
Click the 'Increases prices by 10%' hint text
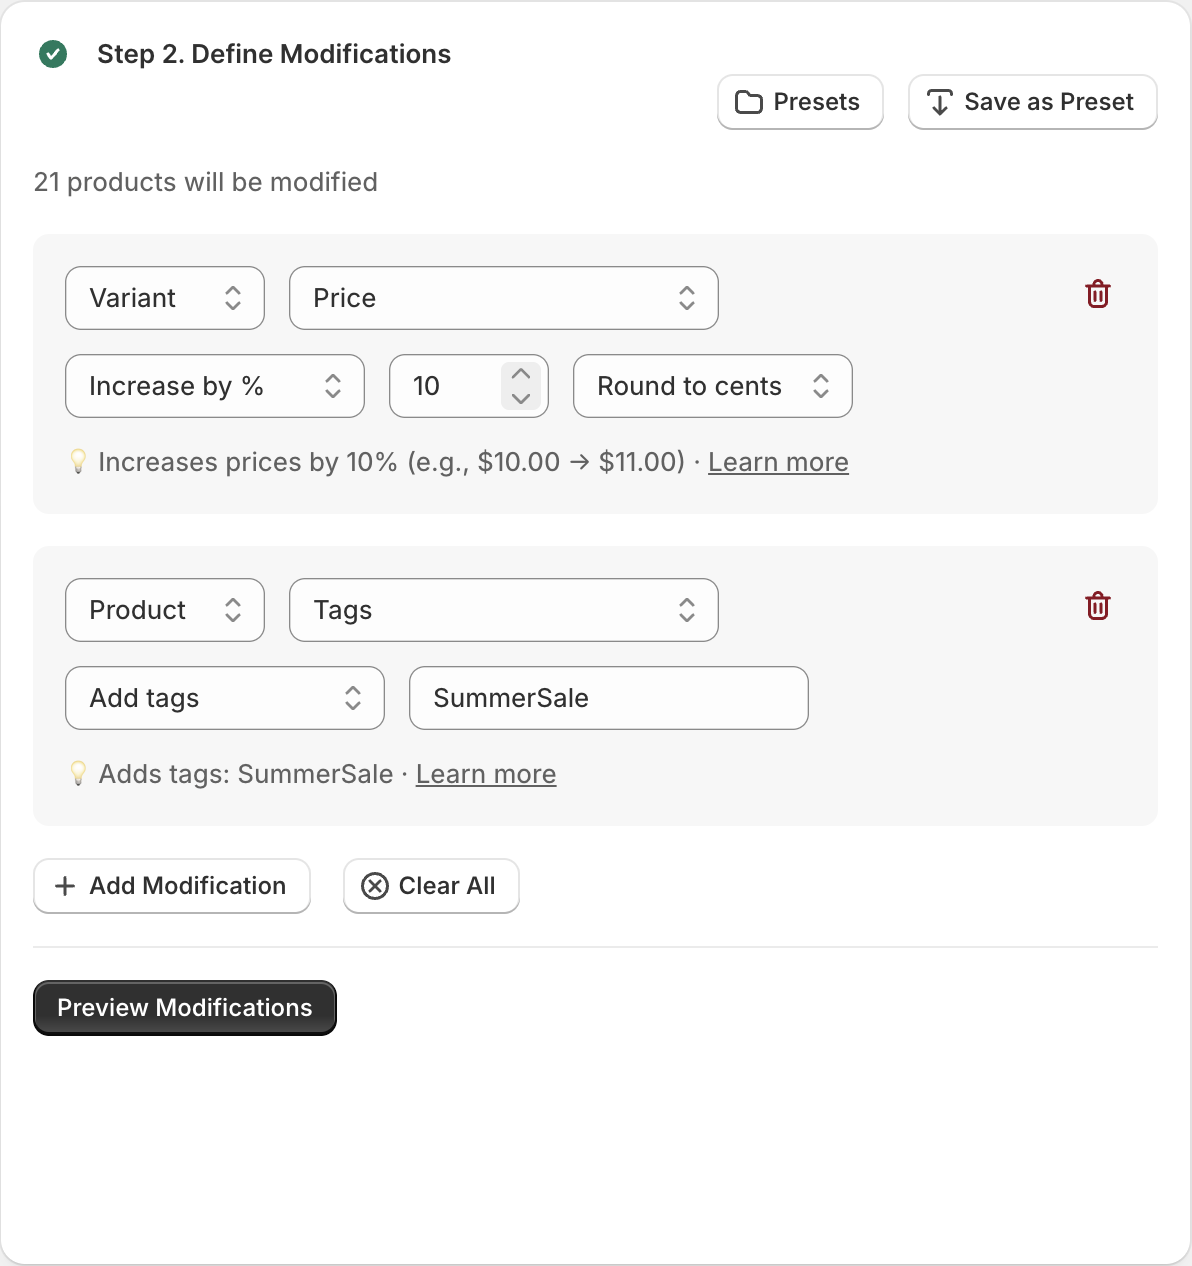392,462
